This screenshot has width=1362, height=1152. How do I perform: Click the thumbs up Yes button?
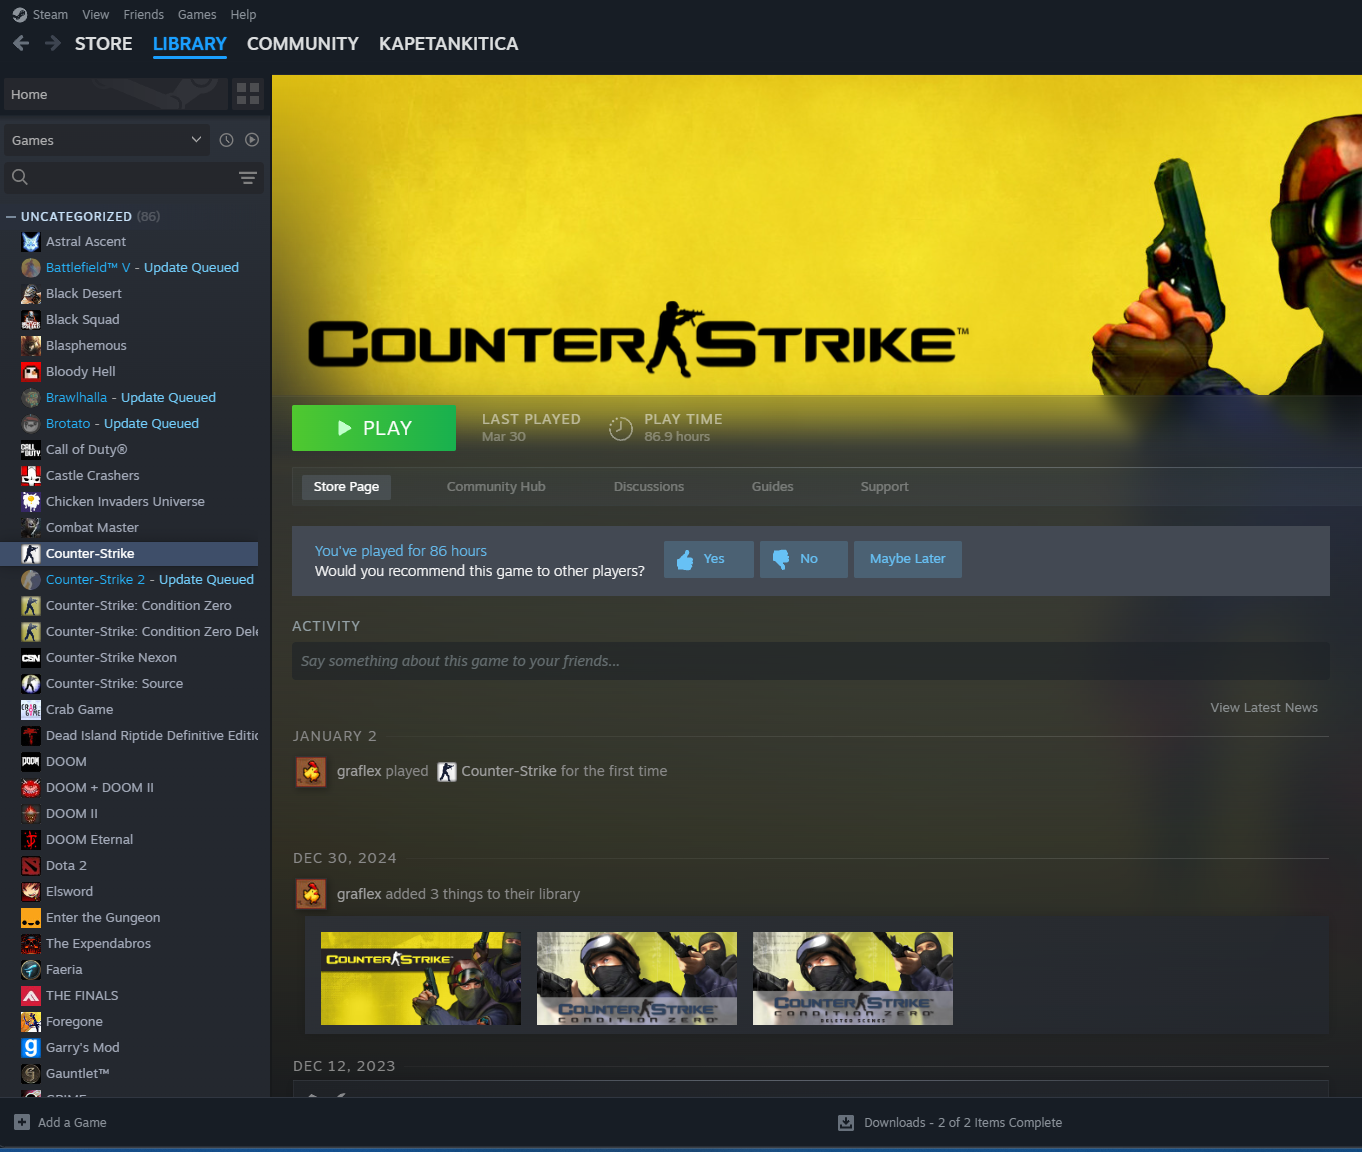(708, 559)
